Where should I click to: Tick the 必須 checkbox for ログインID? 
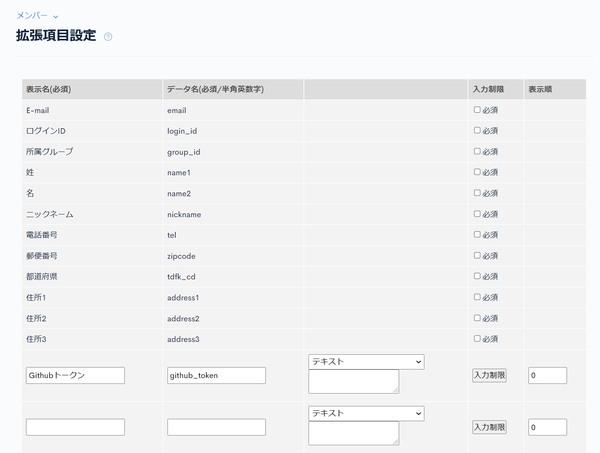[477, 130]
